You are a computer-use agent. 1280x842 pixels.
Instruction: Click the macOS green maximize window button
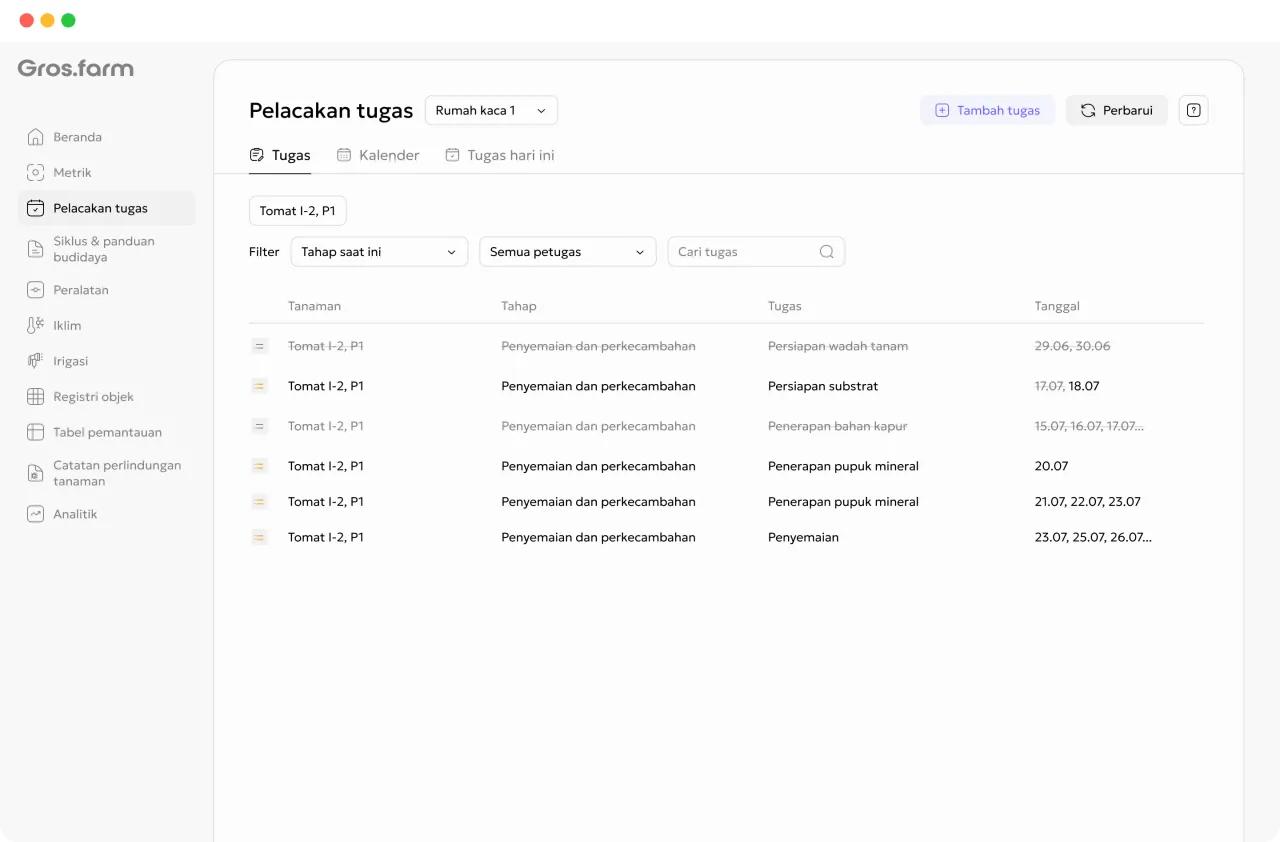[68, 20]
